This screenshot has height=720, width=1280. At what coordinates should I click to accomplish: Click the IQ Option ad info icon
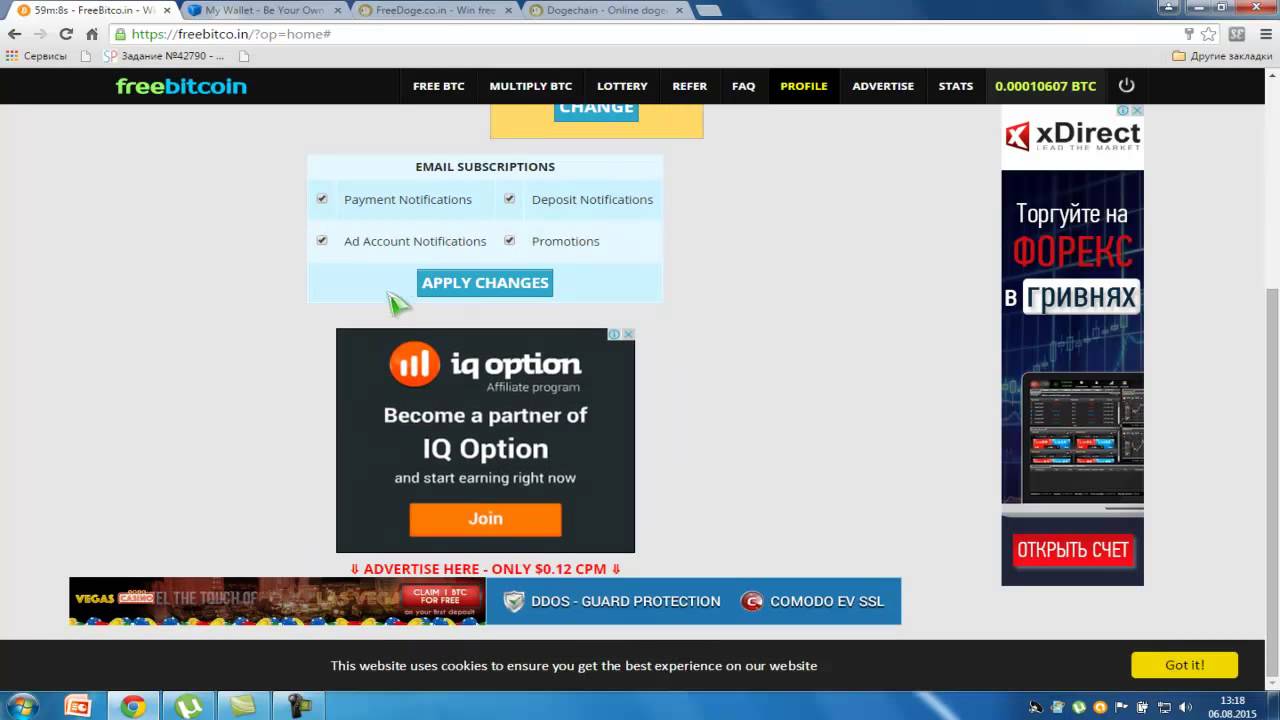[x=616, y=334]
